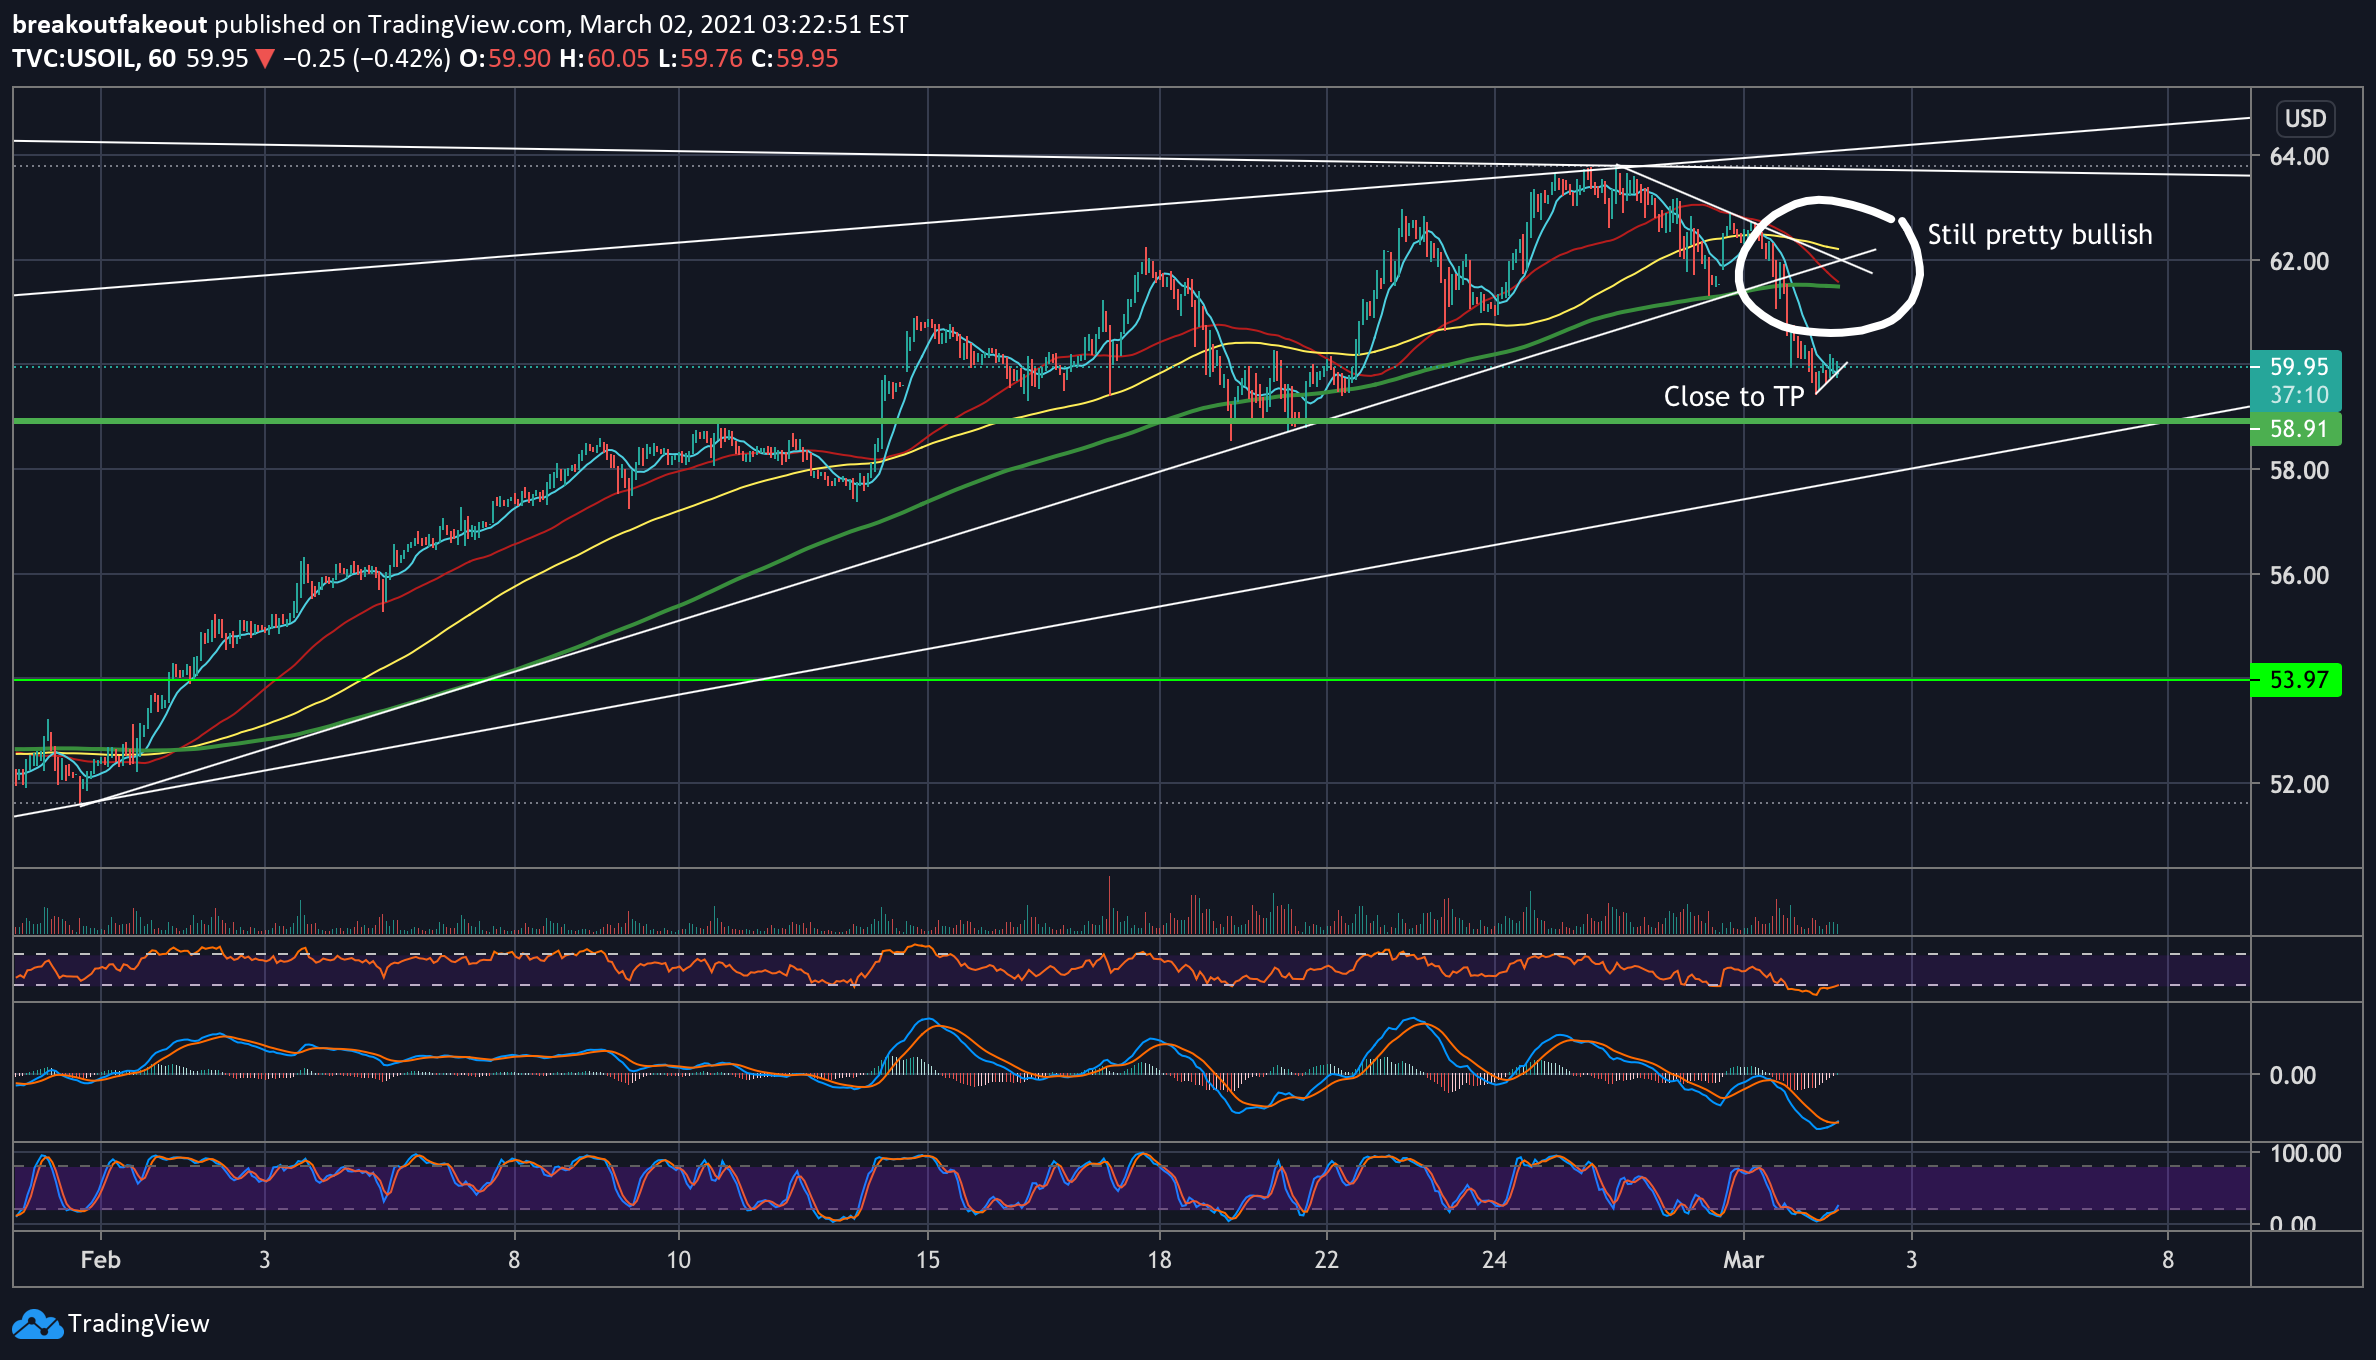This screenshot has width=2376, height=1360.
Task: Click the USD currency badge
Action: click(2305, 118)
